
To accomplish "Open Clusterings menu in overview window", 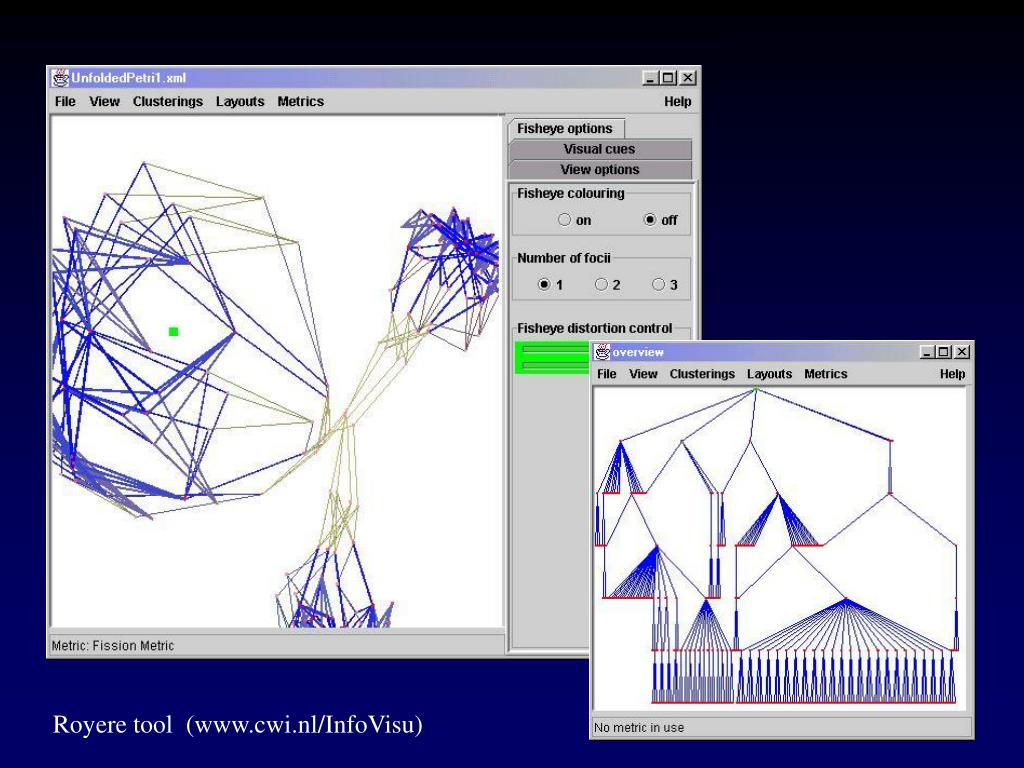I will point(702,374).
